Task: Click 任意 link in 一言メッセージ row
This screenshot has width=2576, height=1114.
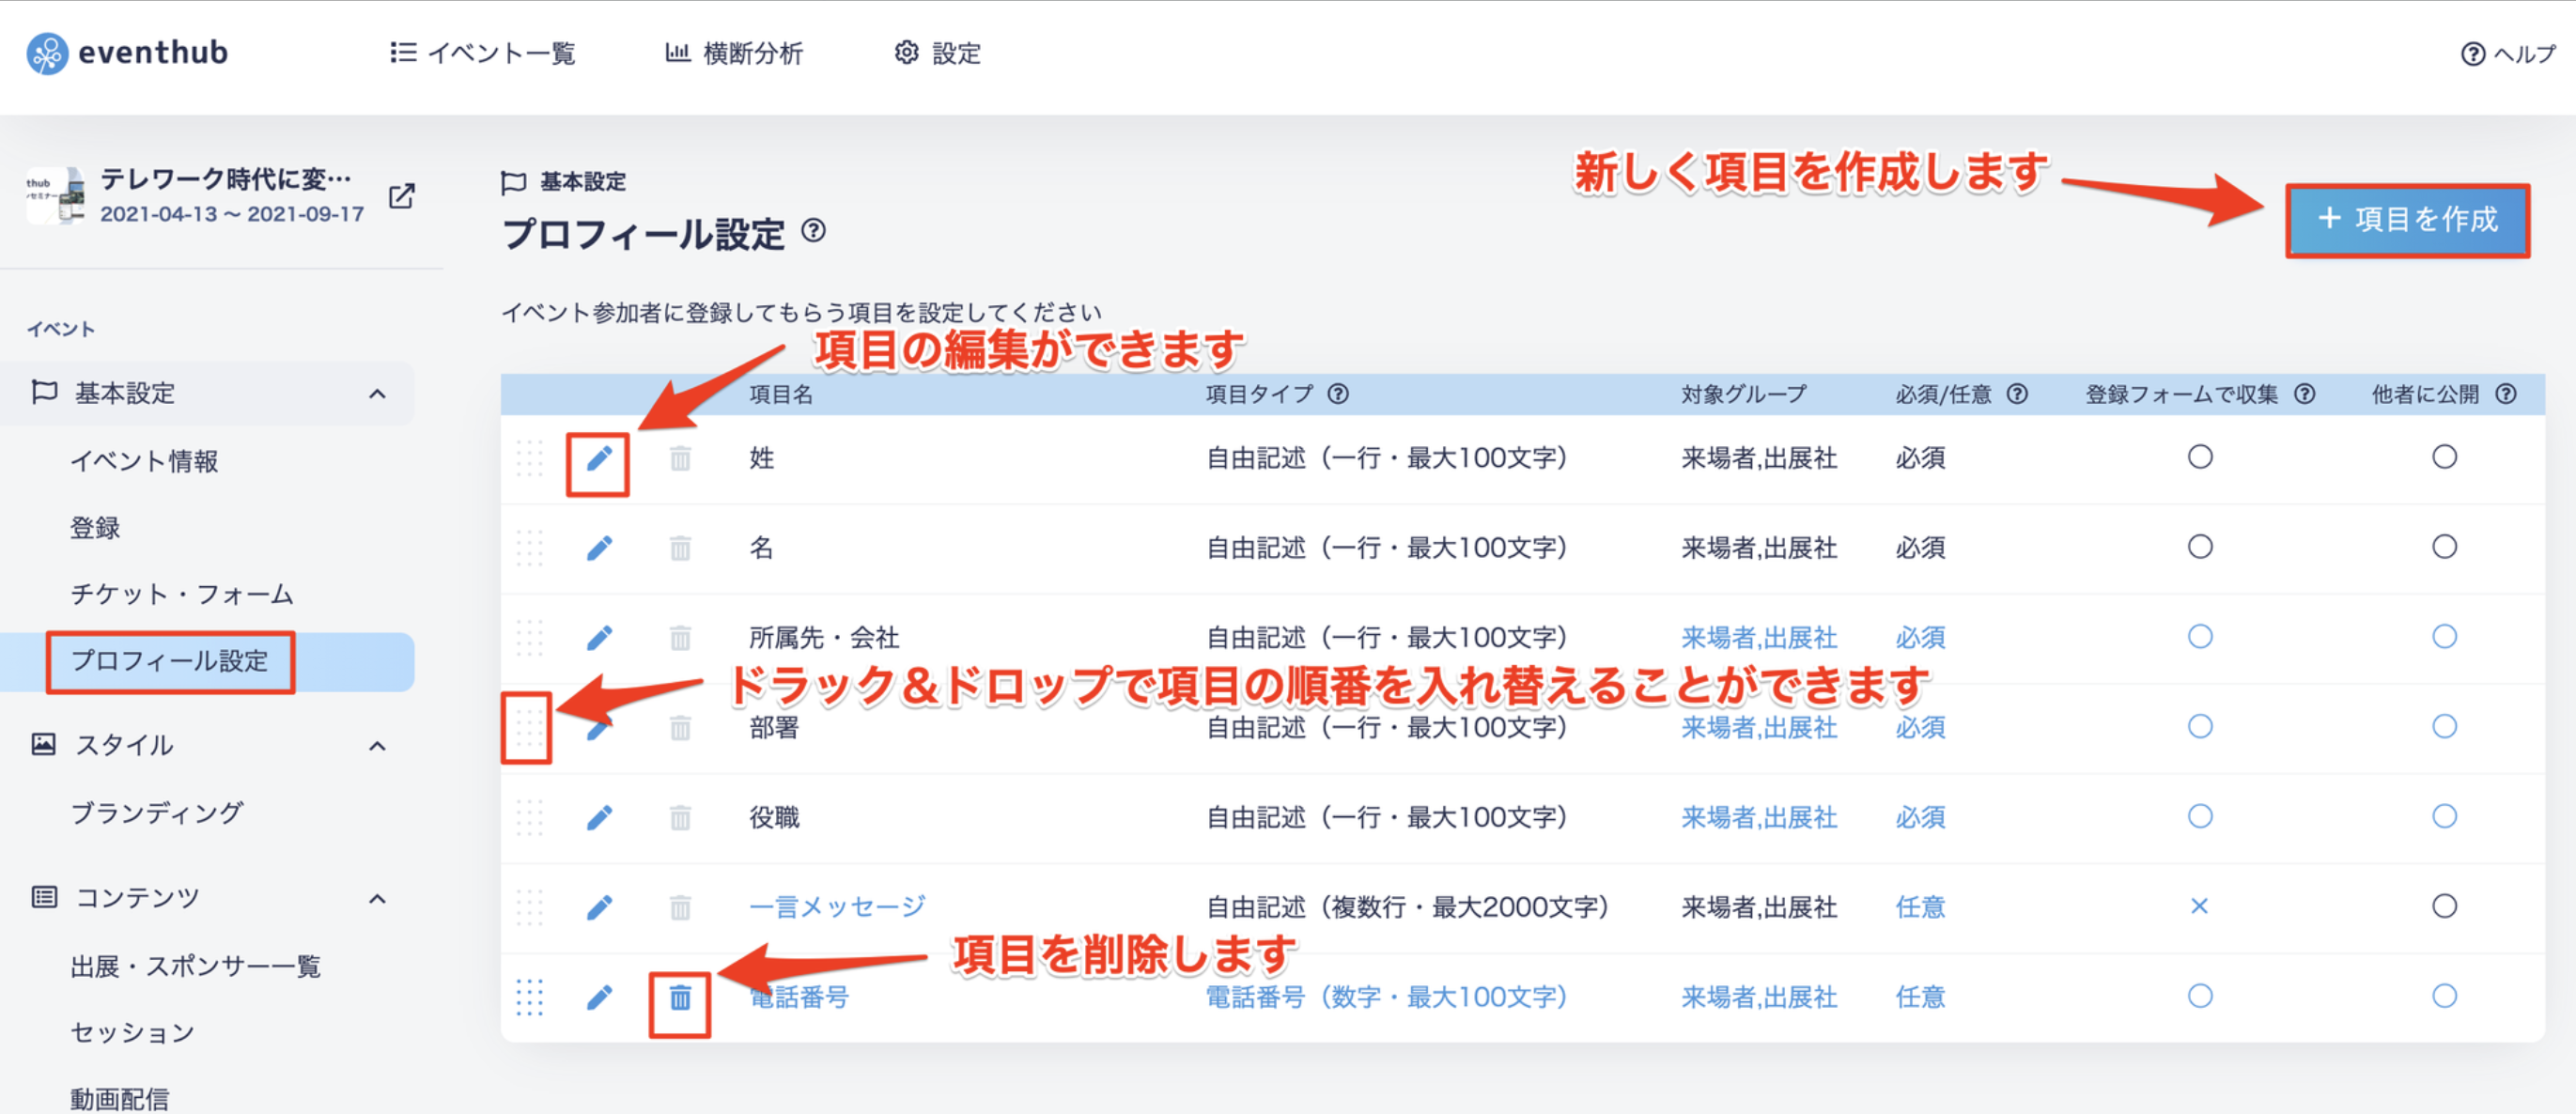Action: 1921,907
